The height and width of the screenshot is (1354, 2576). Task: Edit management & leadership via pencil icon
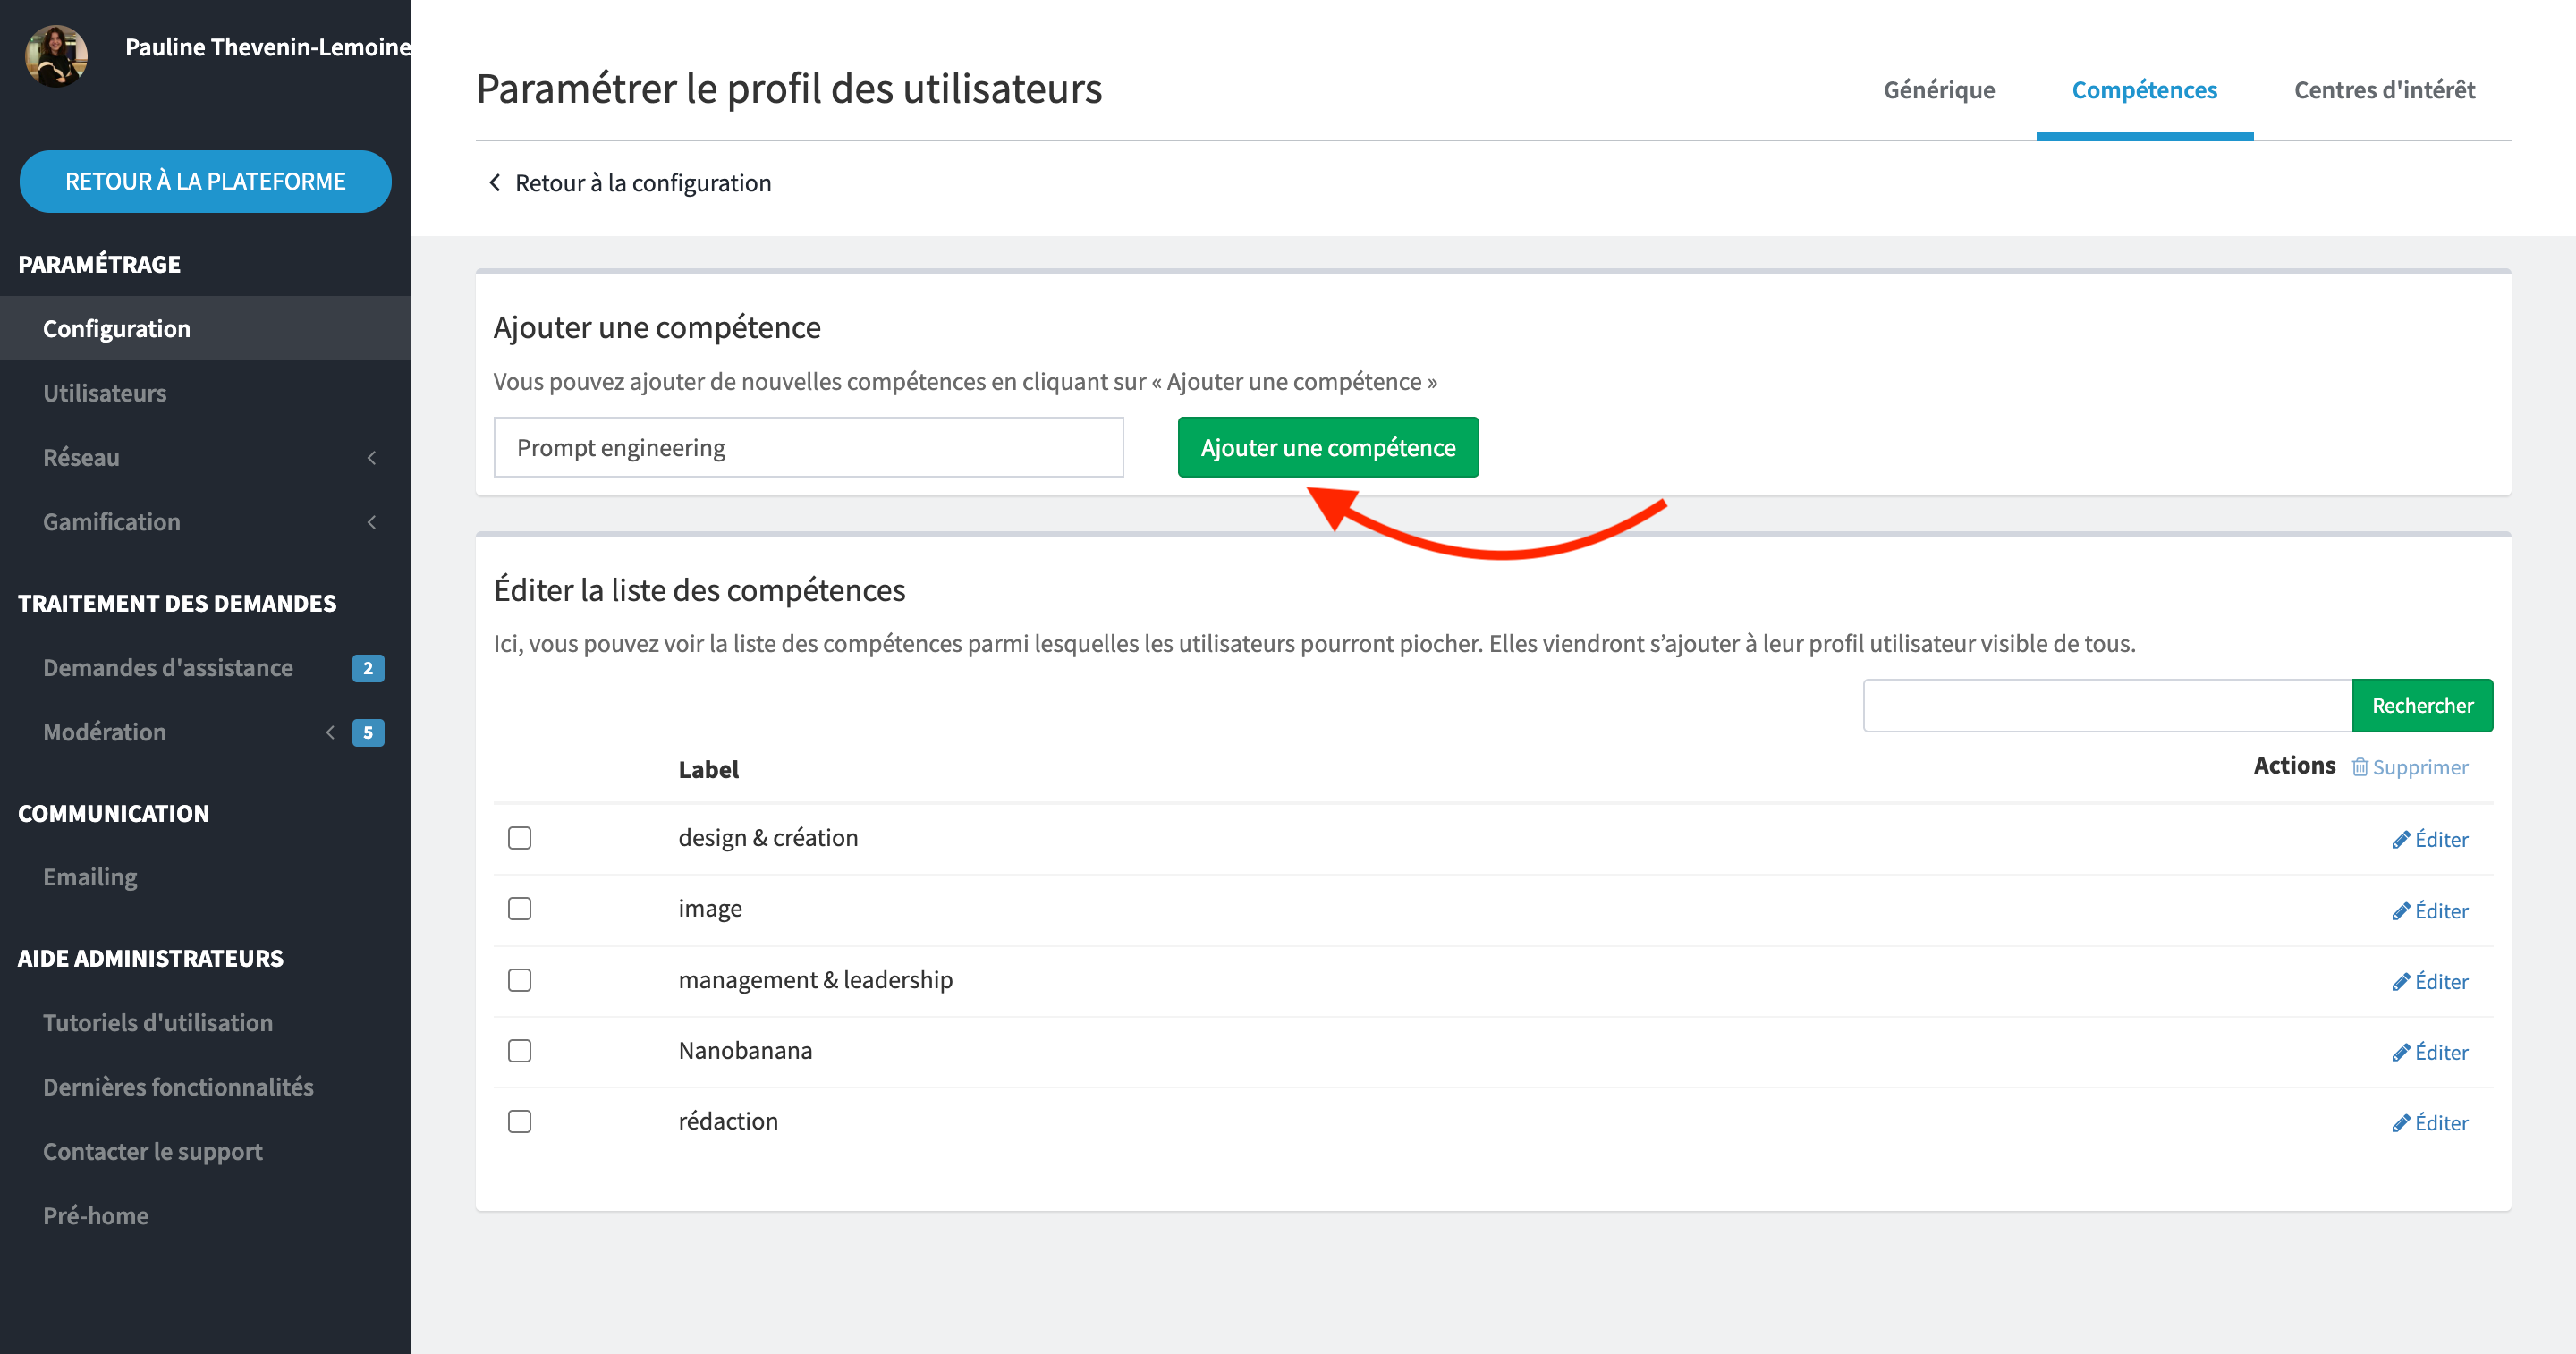(x=2400, y=982)
